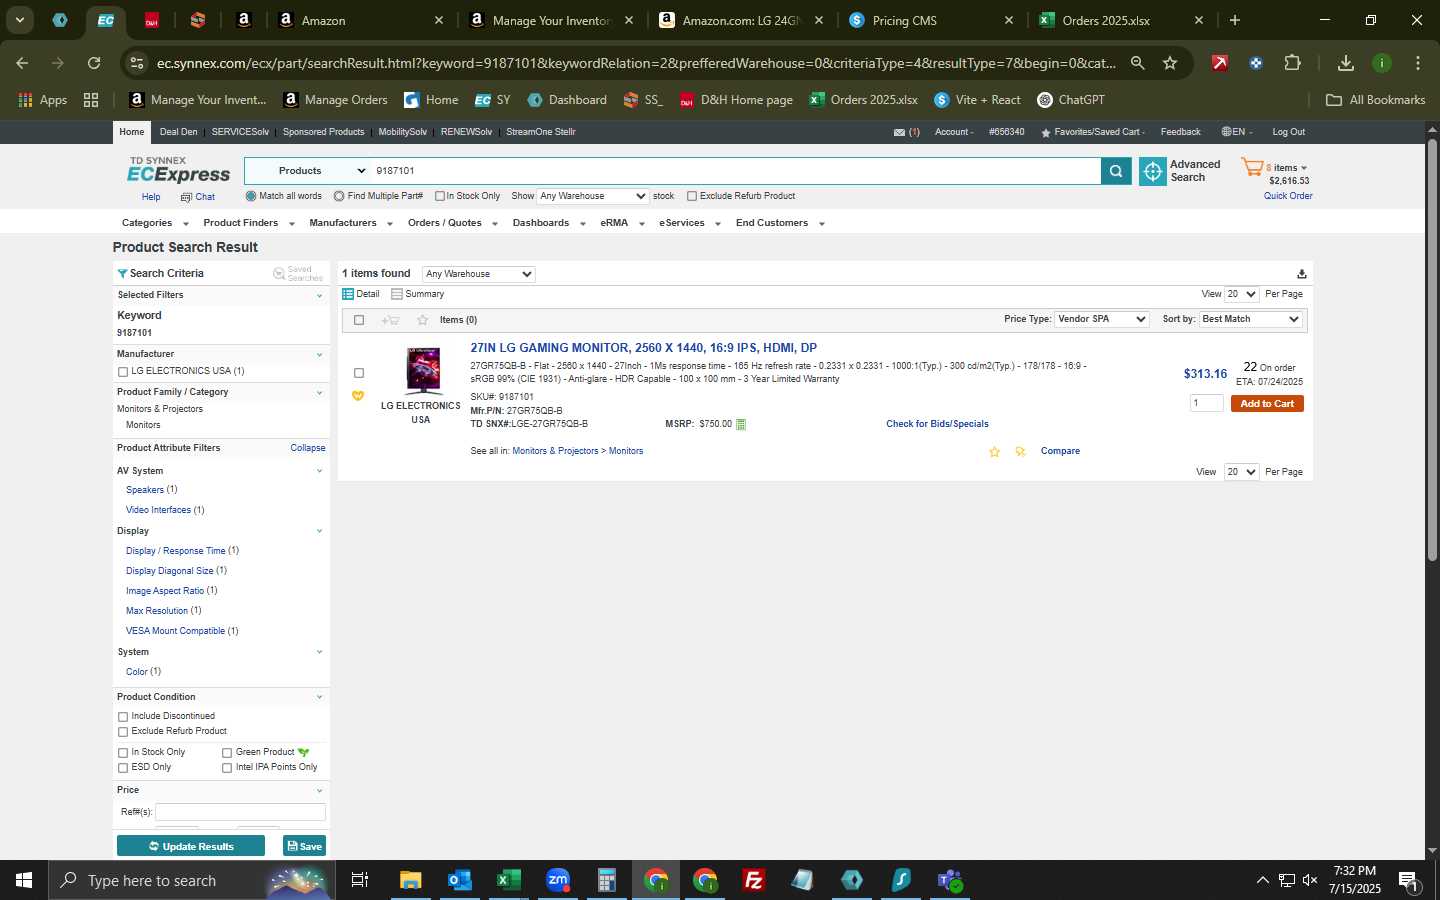Collapse the Product Condition section

pos(320,697)
